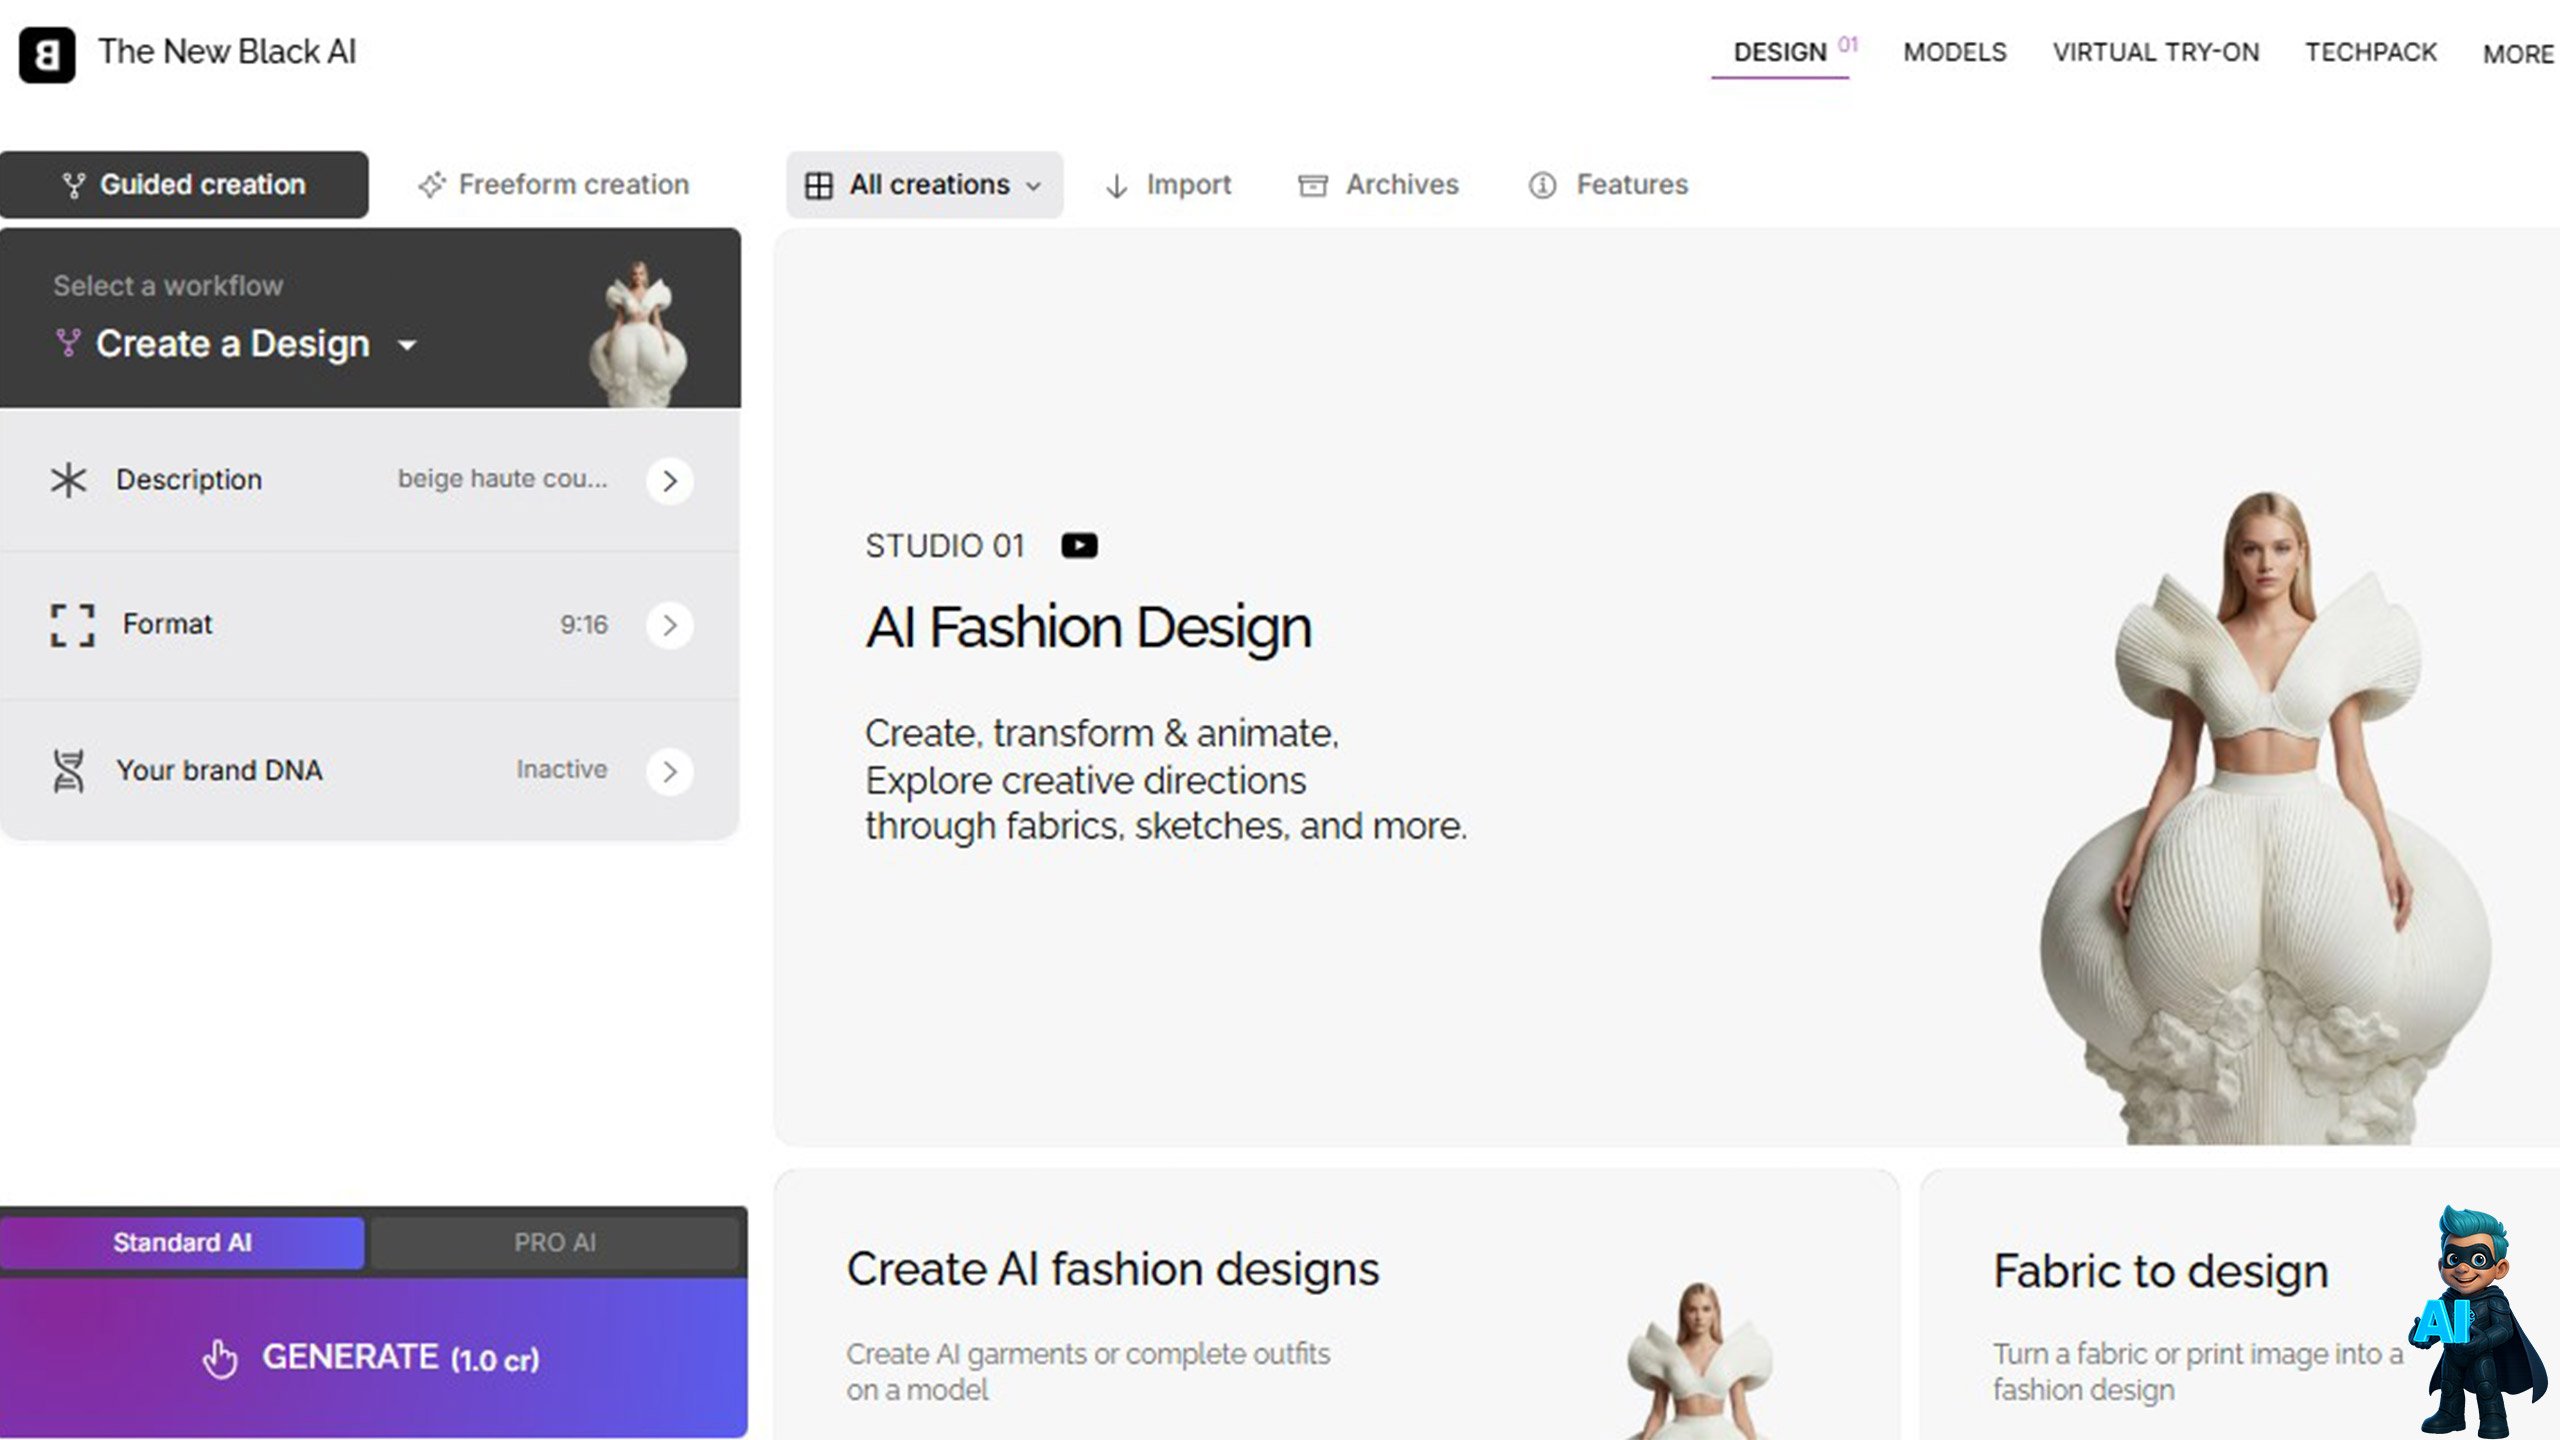Click the white dress hero image

pos(2266,817)
